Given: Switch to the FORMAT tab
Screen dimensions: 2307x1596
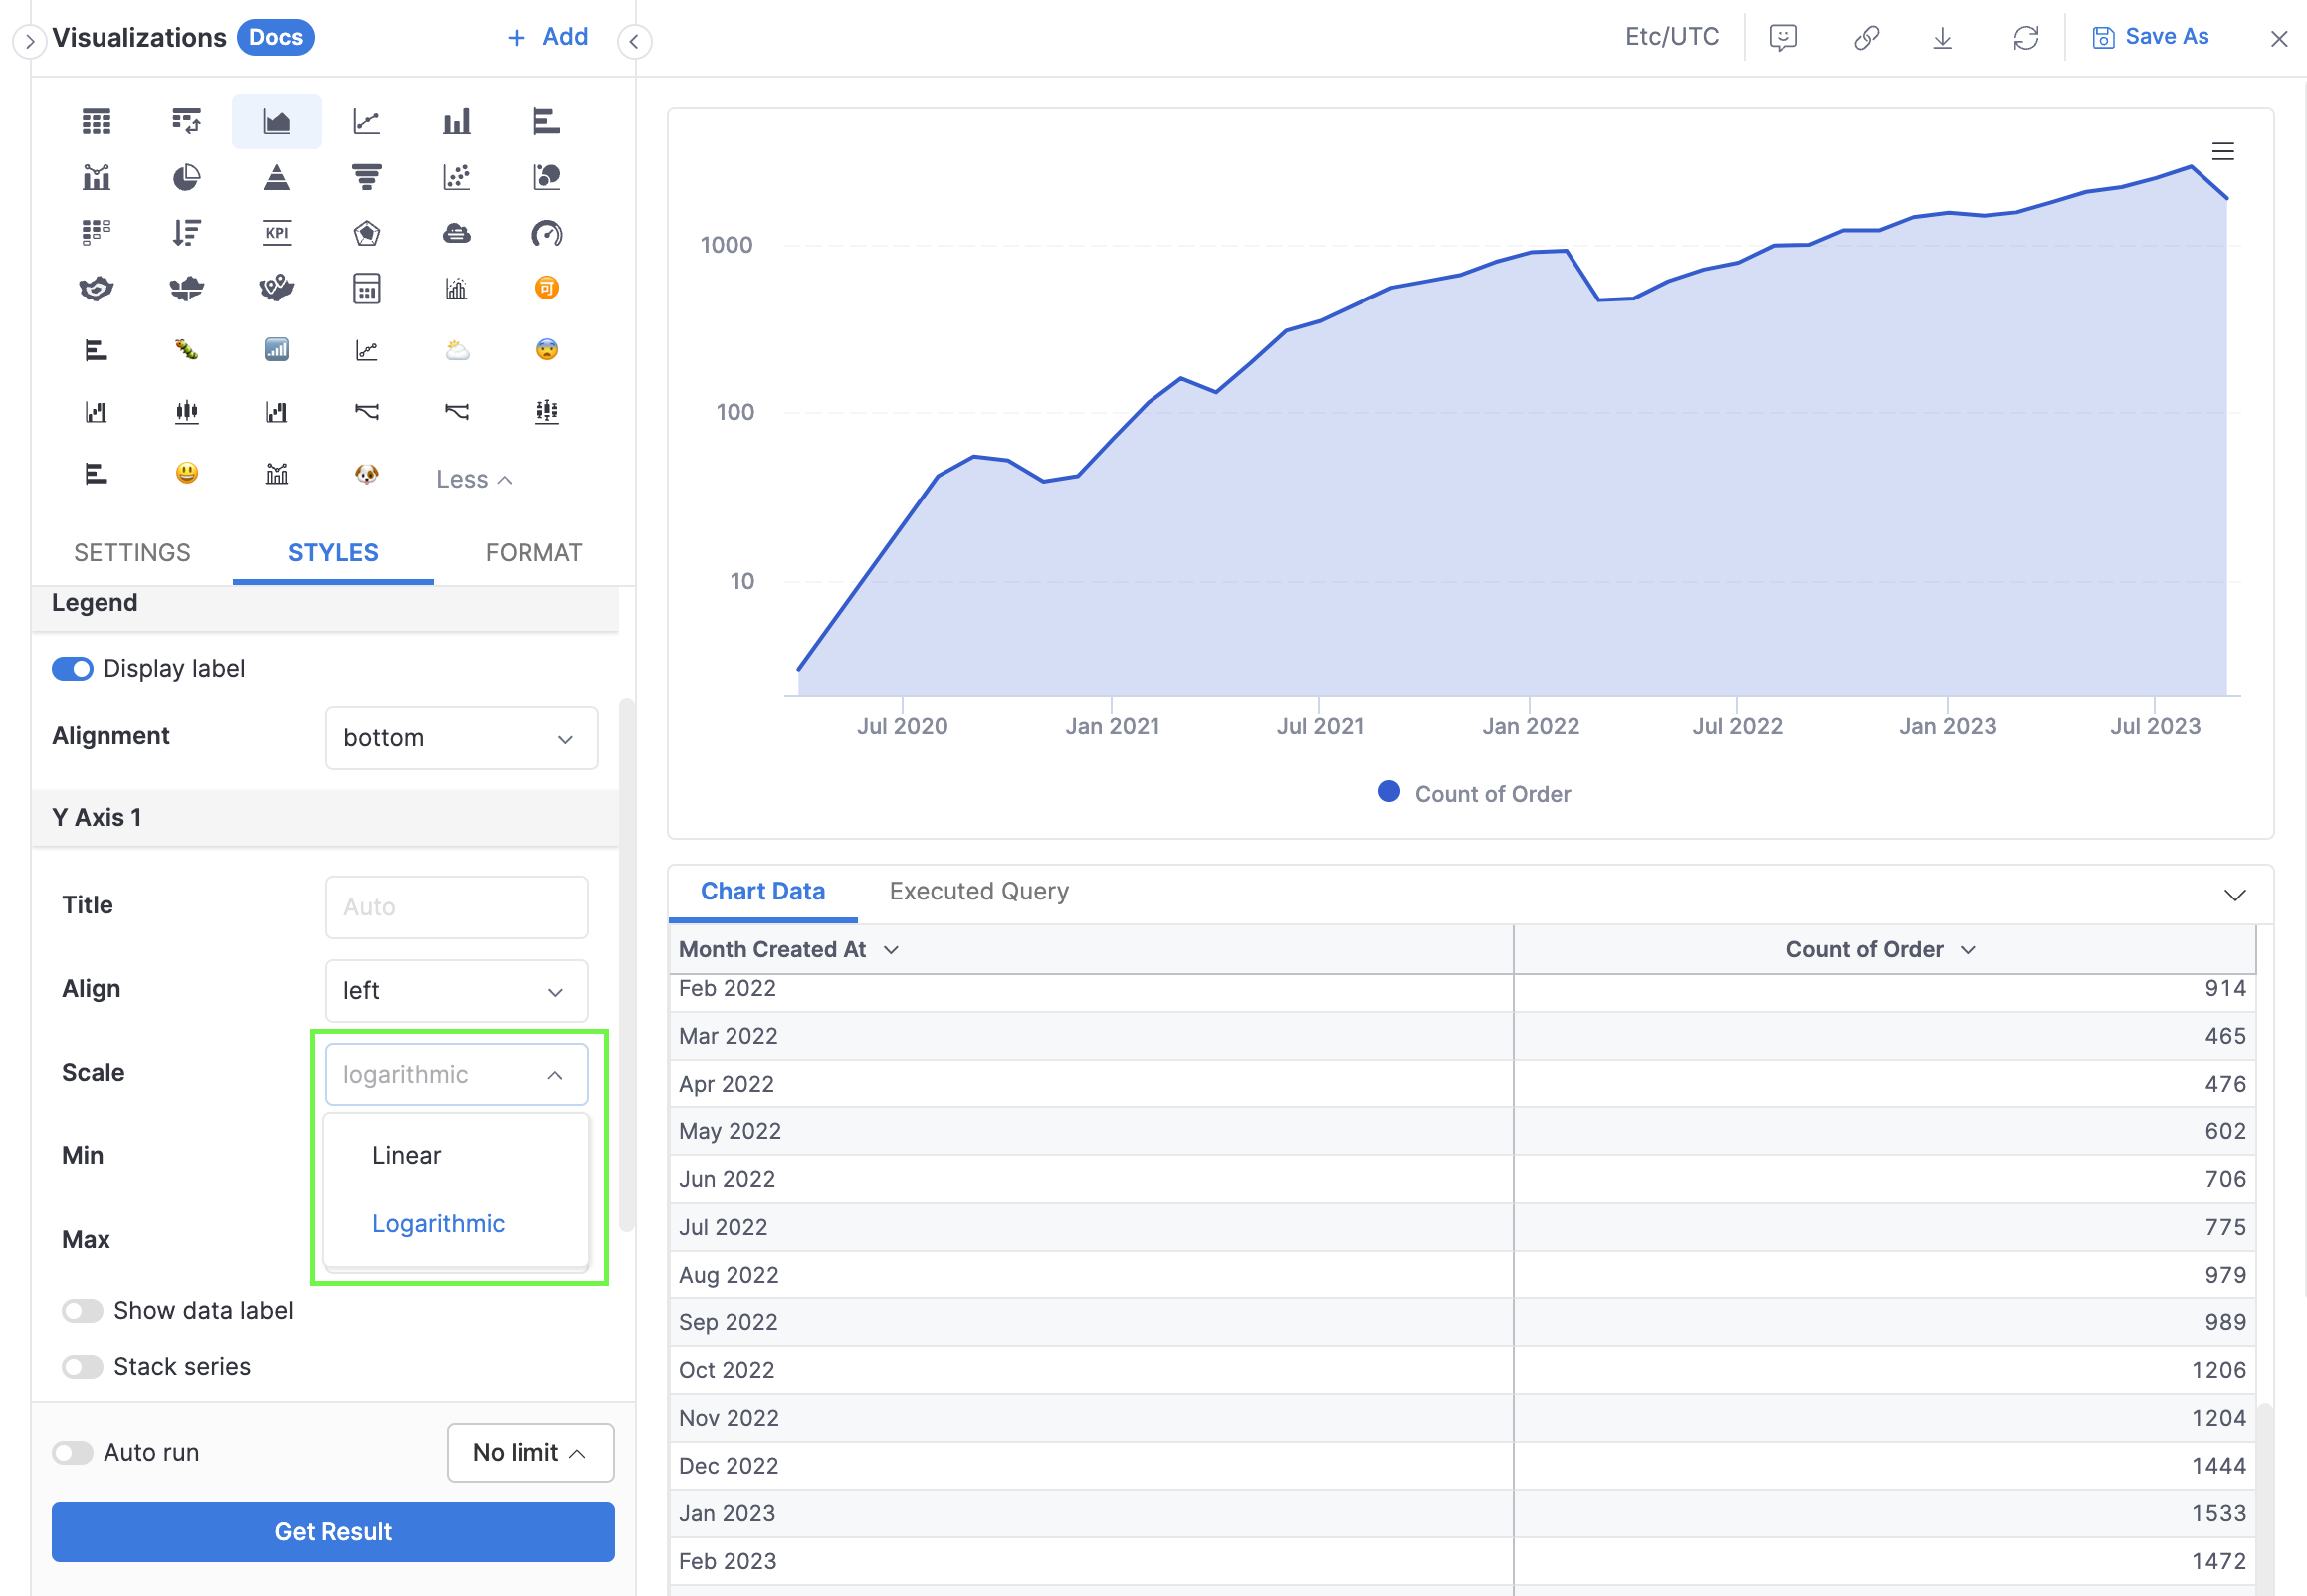Looking at the screenshot, I should click(533, 552).
